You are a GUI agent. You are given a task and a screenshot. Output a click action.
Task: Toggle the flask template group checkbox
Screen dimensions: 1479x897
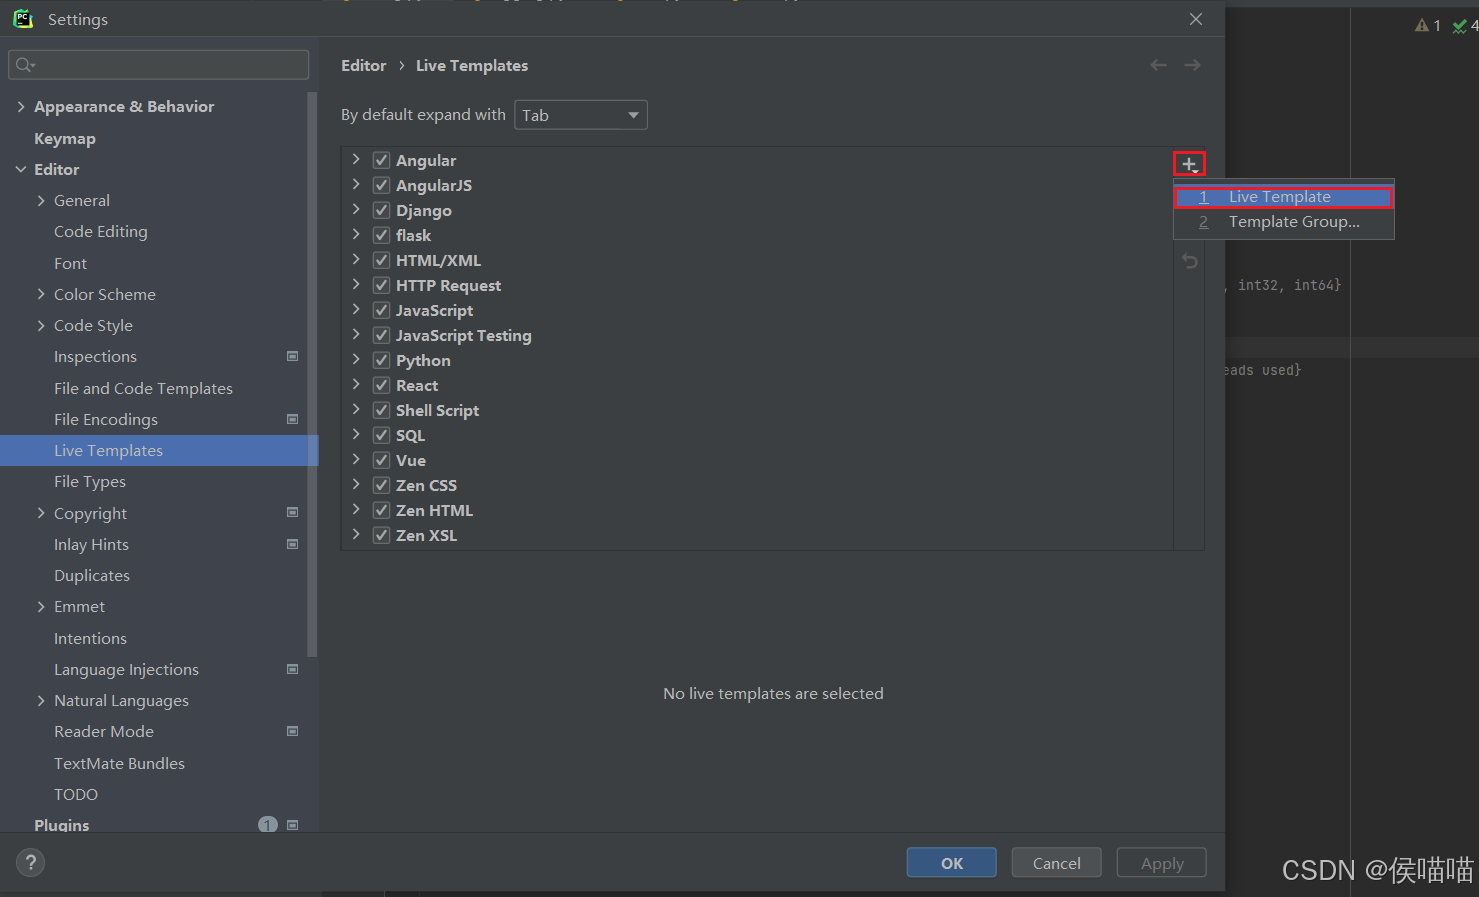point(381,235)
